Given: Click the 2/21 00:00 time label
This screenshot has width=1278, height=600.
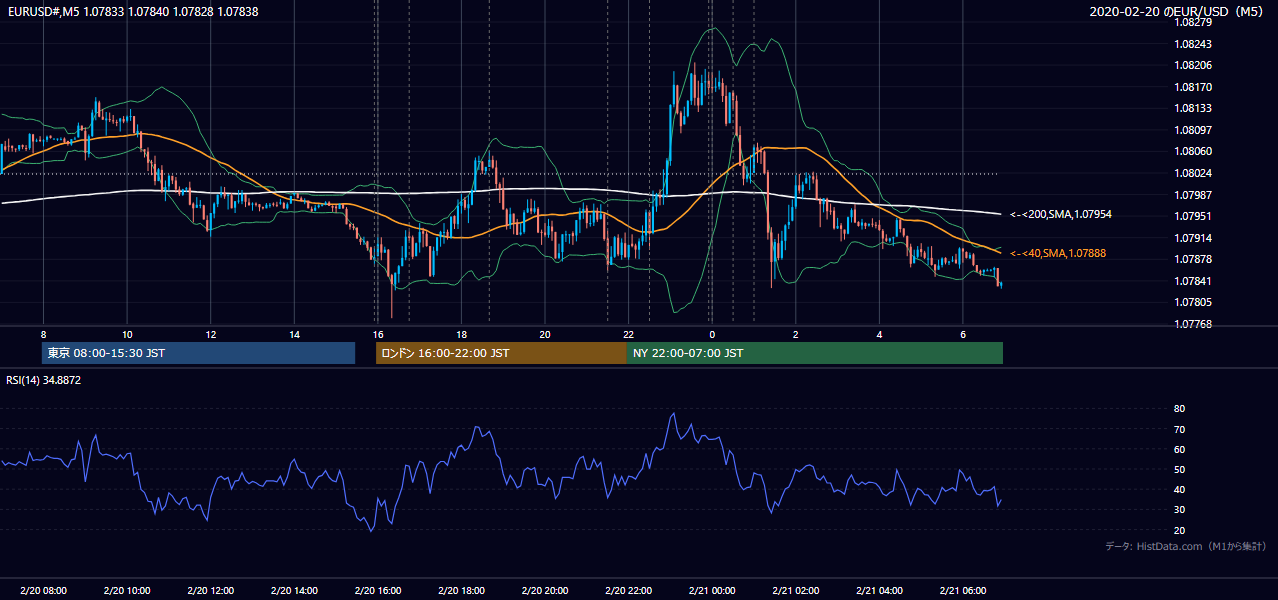Looking at the screenshot, I should click(x=711, y=591).
